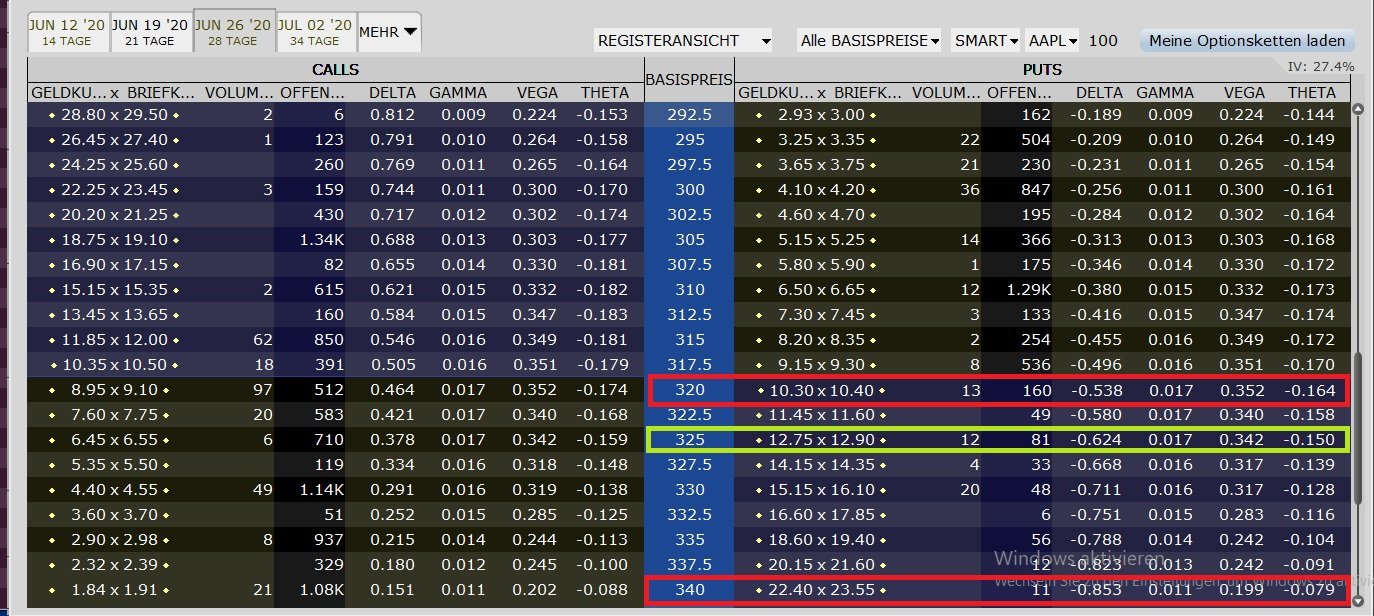Change the SMART exchange dropdown
This screenshot has height=616, width=1374.
(x=986, y=41)
